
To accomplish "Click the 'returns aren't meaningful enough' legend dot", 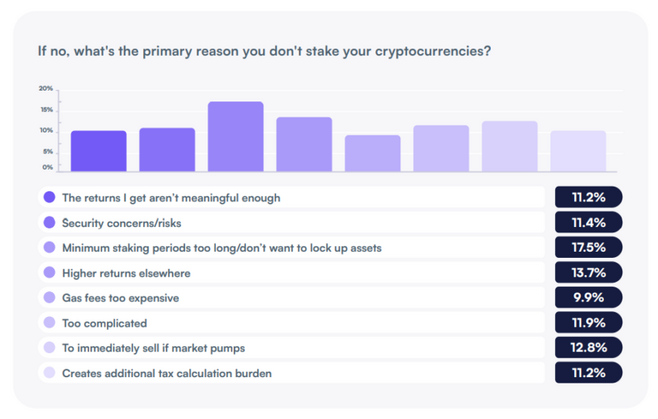I will [x=50, y=197].
